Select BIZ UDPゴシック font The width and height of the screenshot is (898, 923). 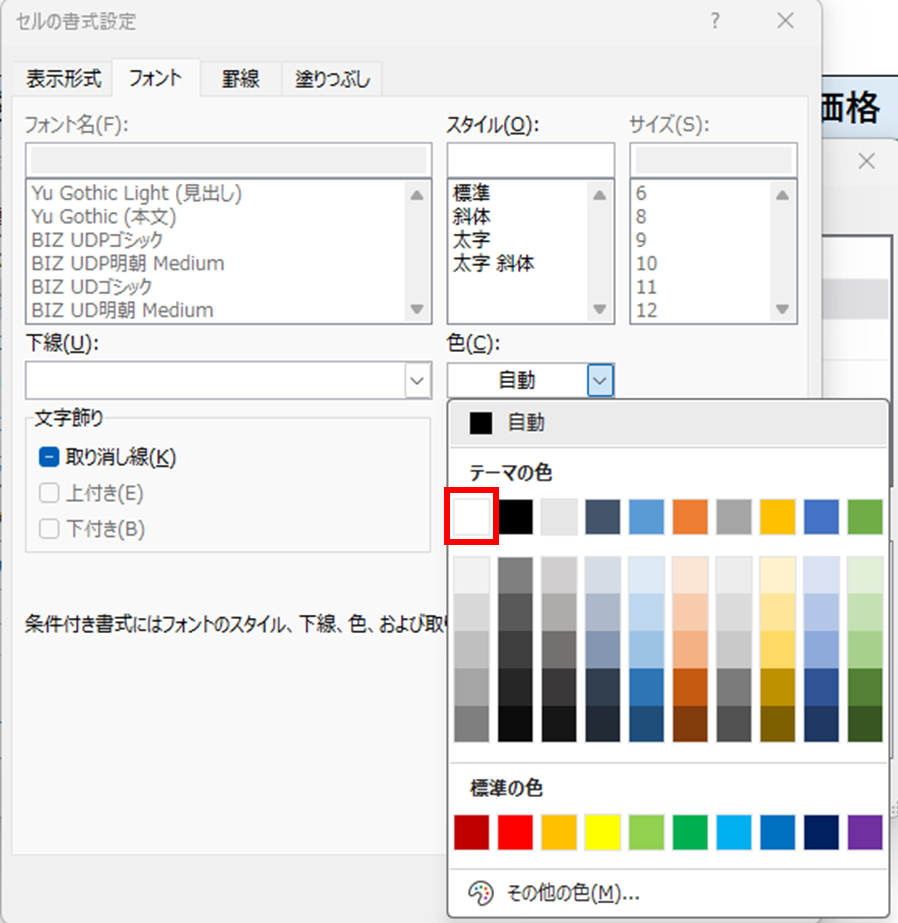click(x=97, y=240)
